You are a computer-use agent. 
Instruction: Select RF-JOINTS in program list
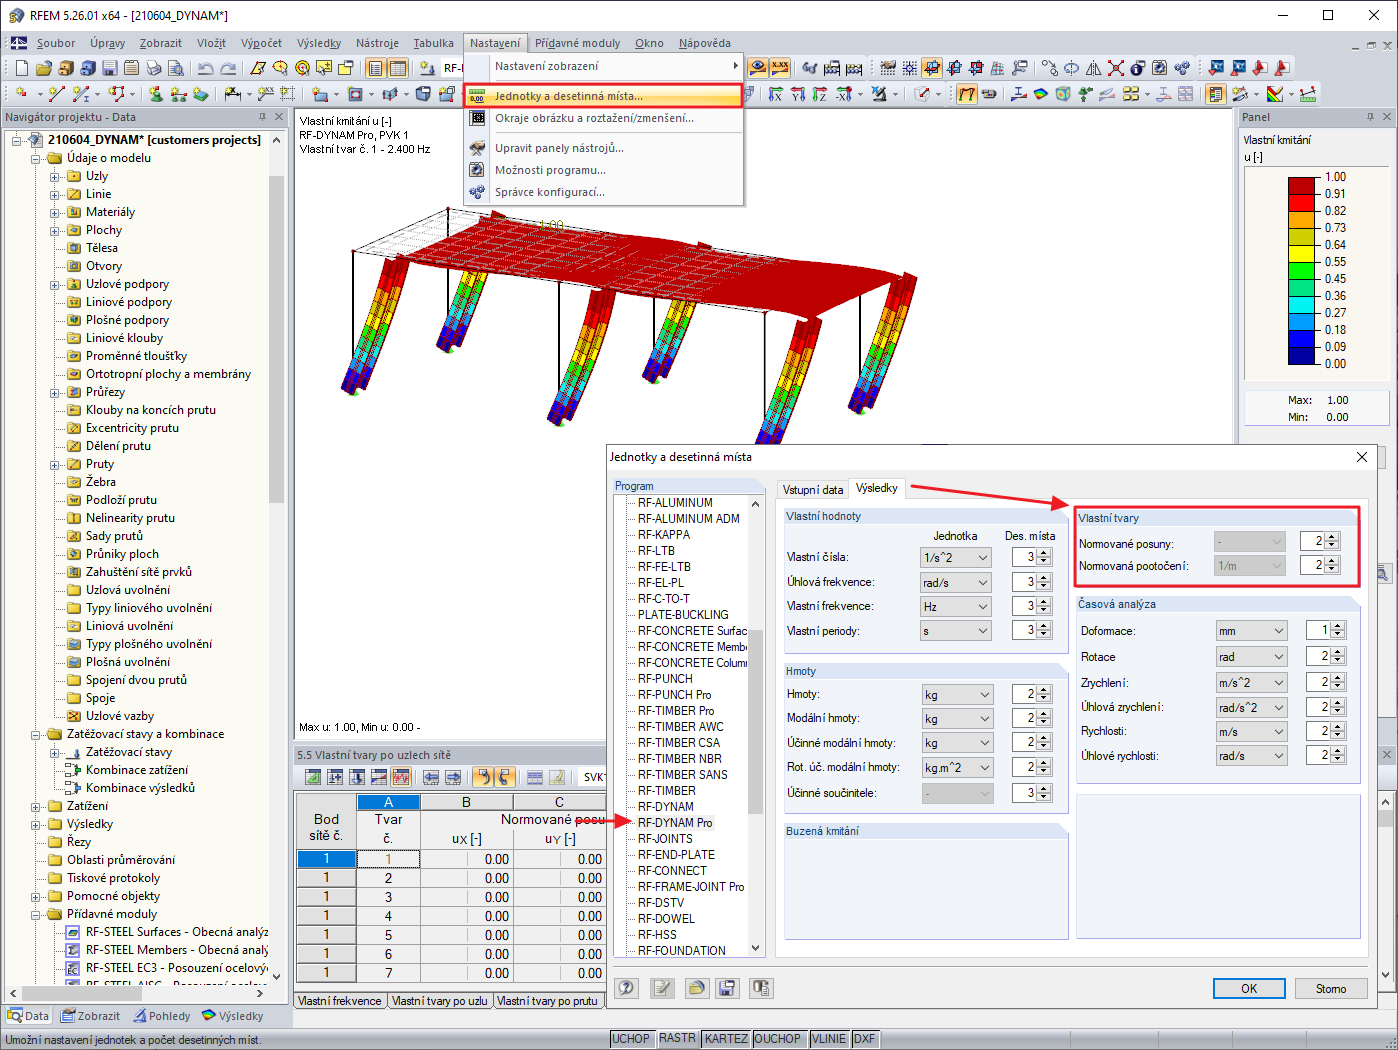[665, 838]
